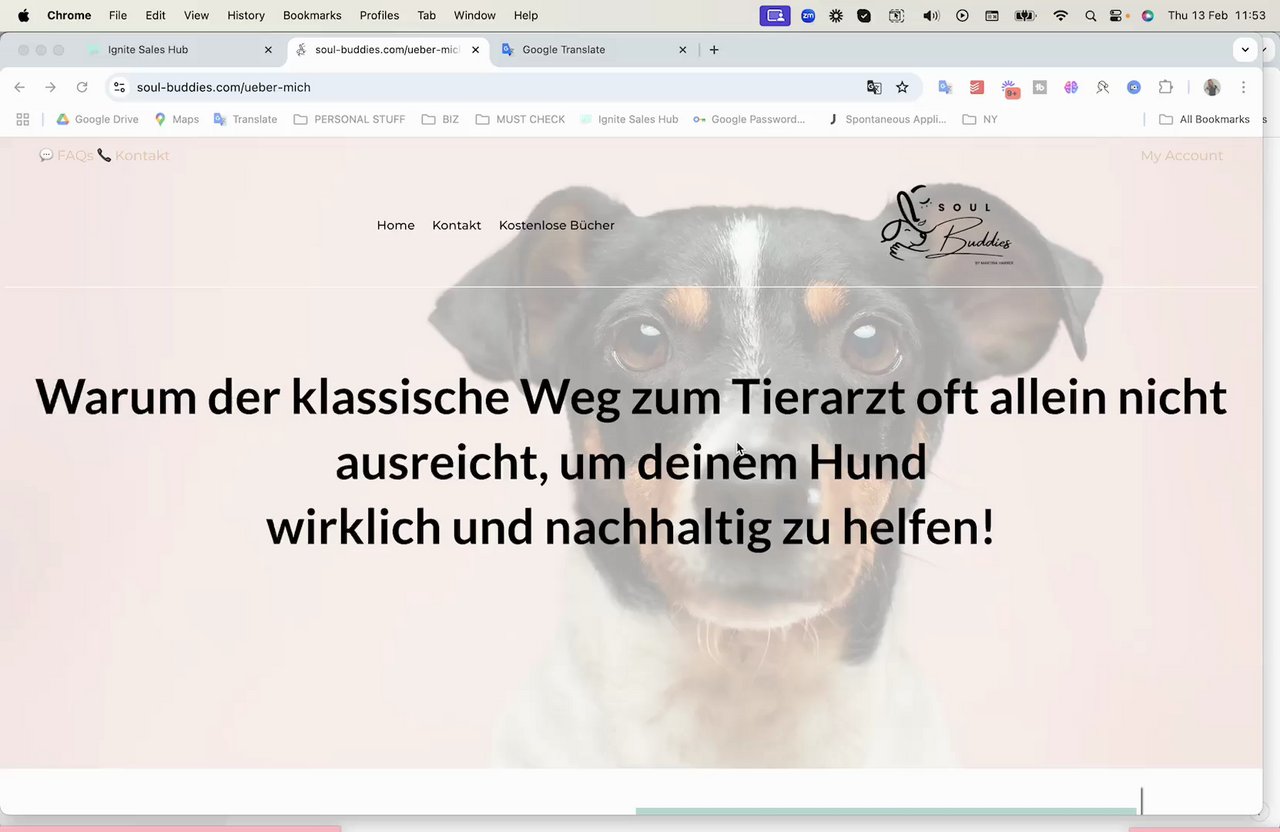Open the BIZ bookmarks folder
Image resolution: width=1280 pixels, height=832 pixels.
[440, 119]
